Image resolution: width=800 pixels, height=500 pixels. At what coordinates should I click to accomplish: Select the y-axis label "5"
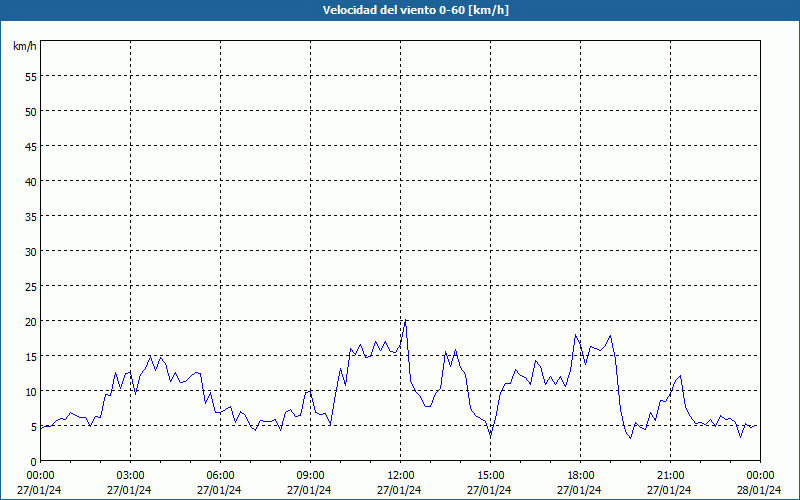[x=34, y=427]
